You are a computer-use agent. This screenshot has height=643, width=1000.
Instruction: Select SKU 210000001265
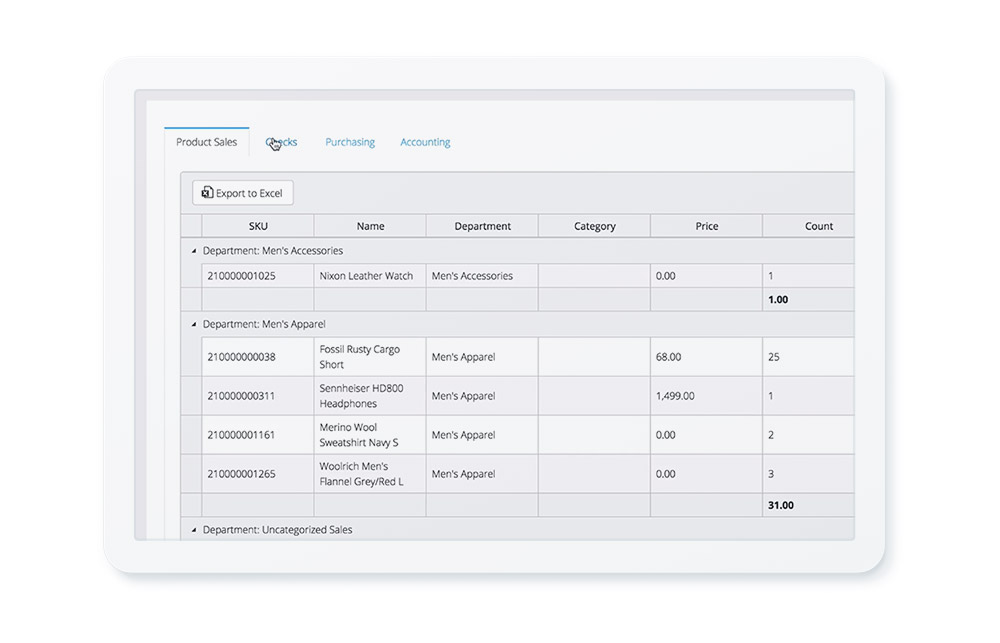coord(258,473)
